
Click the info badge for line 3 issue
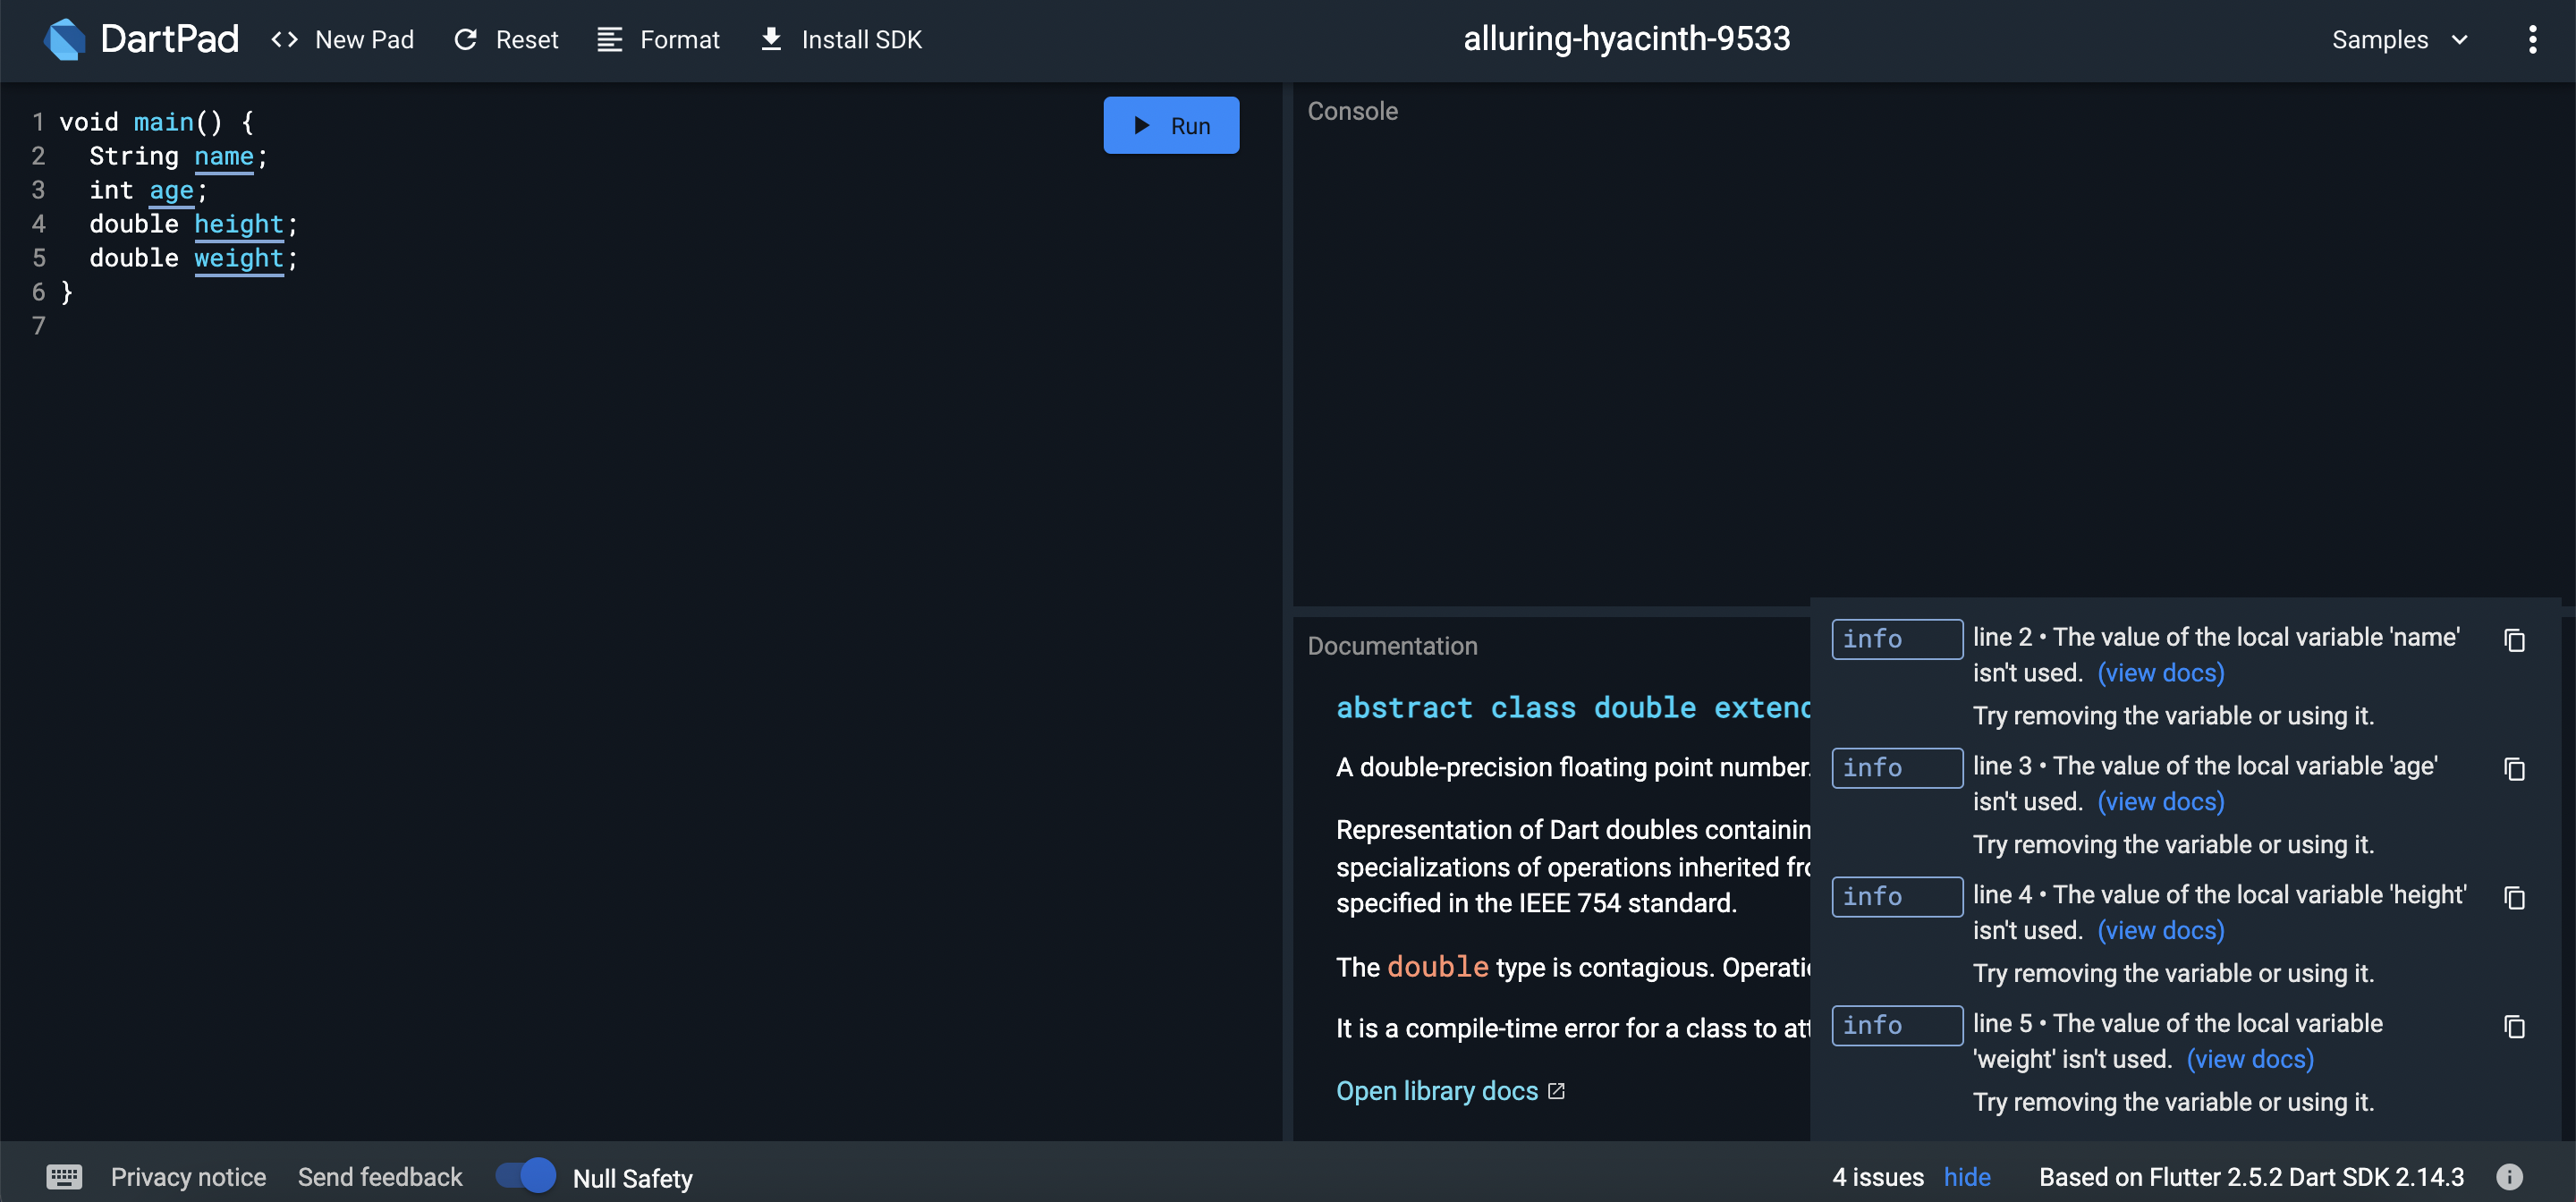click(x=1897, y=768)
